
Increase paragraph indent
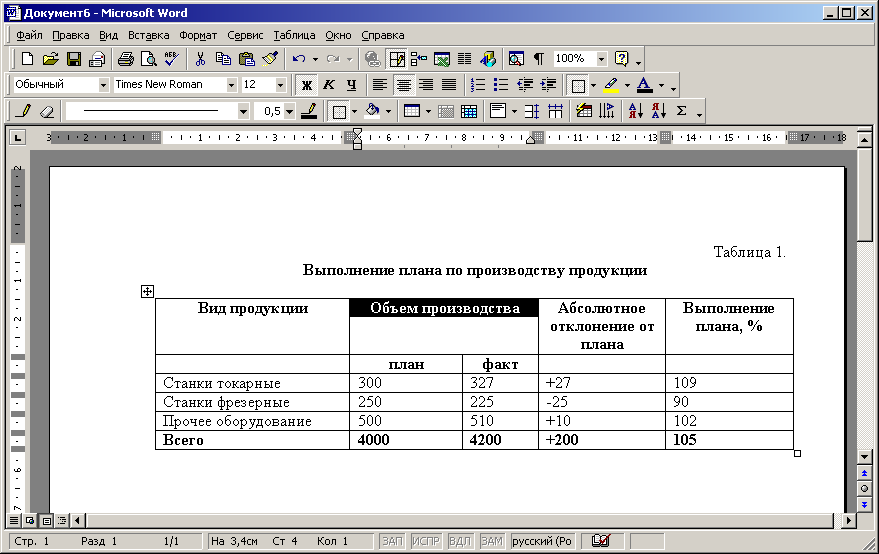pos(548,85)
